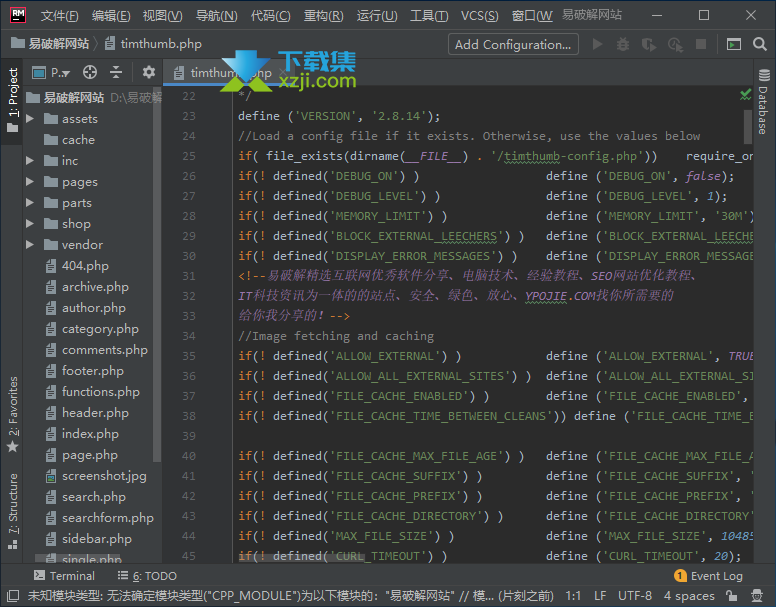Screen dimensions: 776x607
Task: Open LF line separator selector
Action: [x=600, y=596]
